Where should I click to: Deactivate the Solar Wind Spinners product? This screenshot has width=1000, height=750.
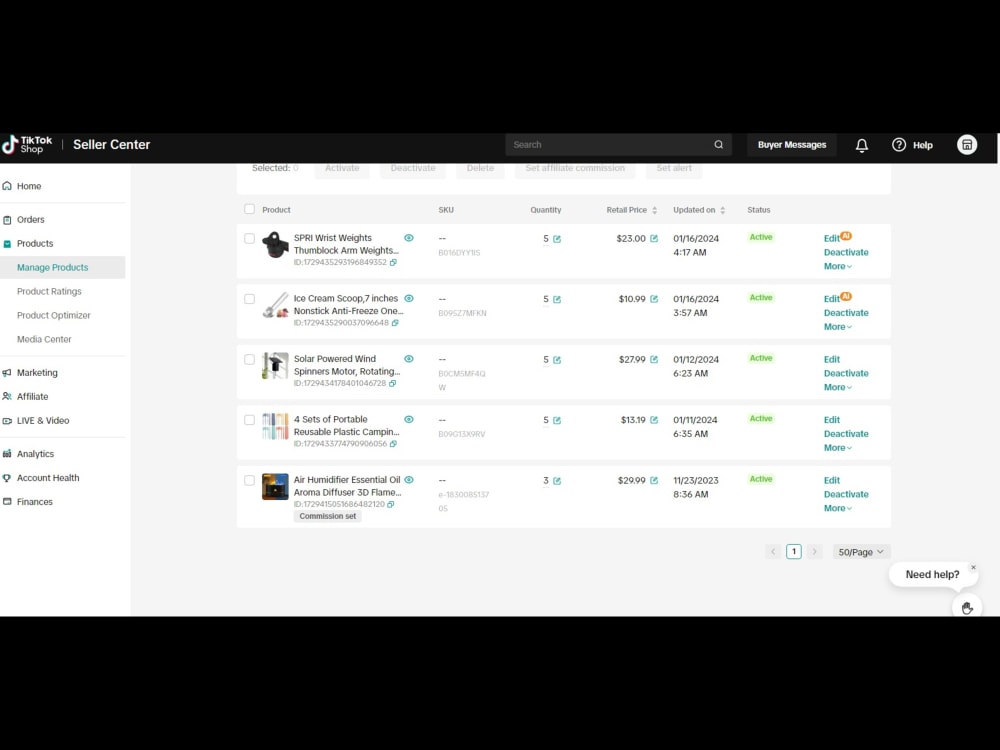[846, 374]
